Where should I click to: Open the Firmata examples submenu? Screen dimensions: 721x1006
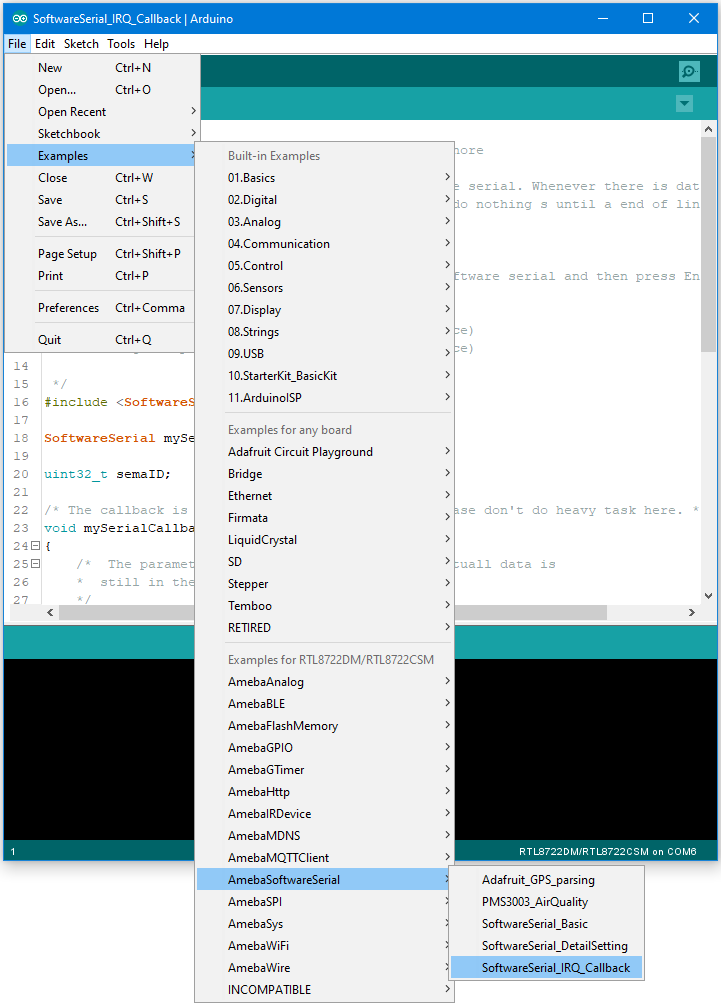pyautogui.click(x=325, y=518)
